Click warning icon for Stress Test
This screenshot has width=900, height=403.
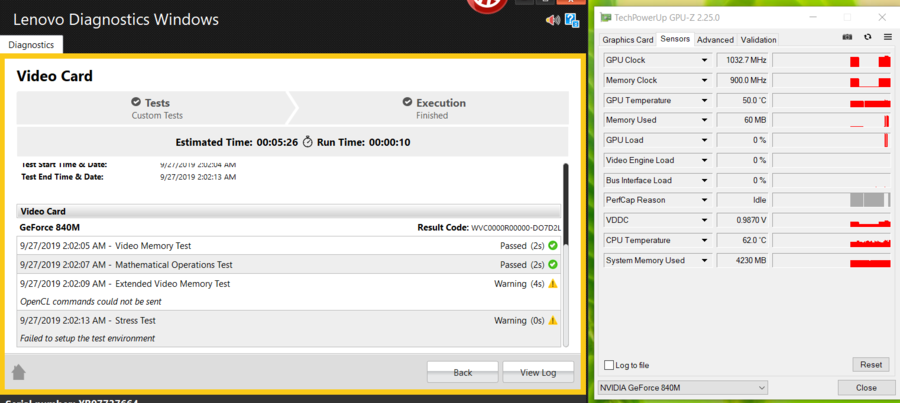(553, 320)
